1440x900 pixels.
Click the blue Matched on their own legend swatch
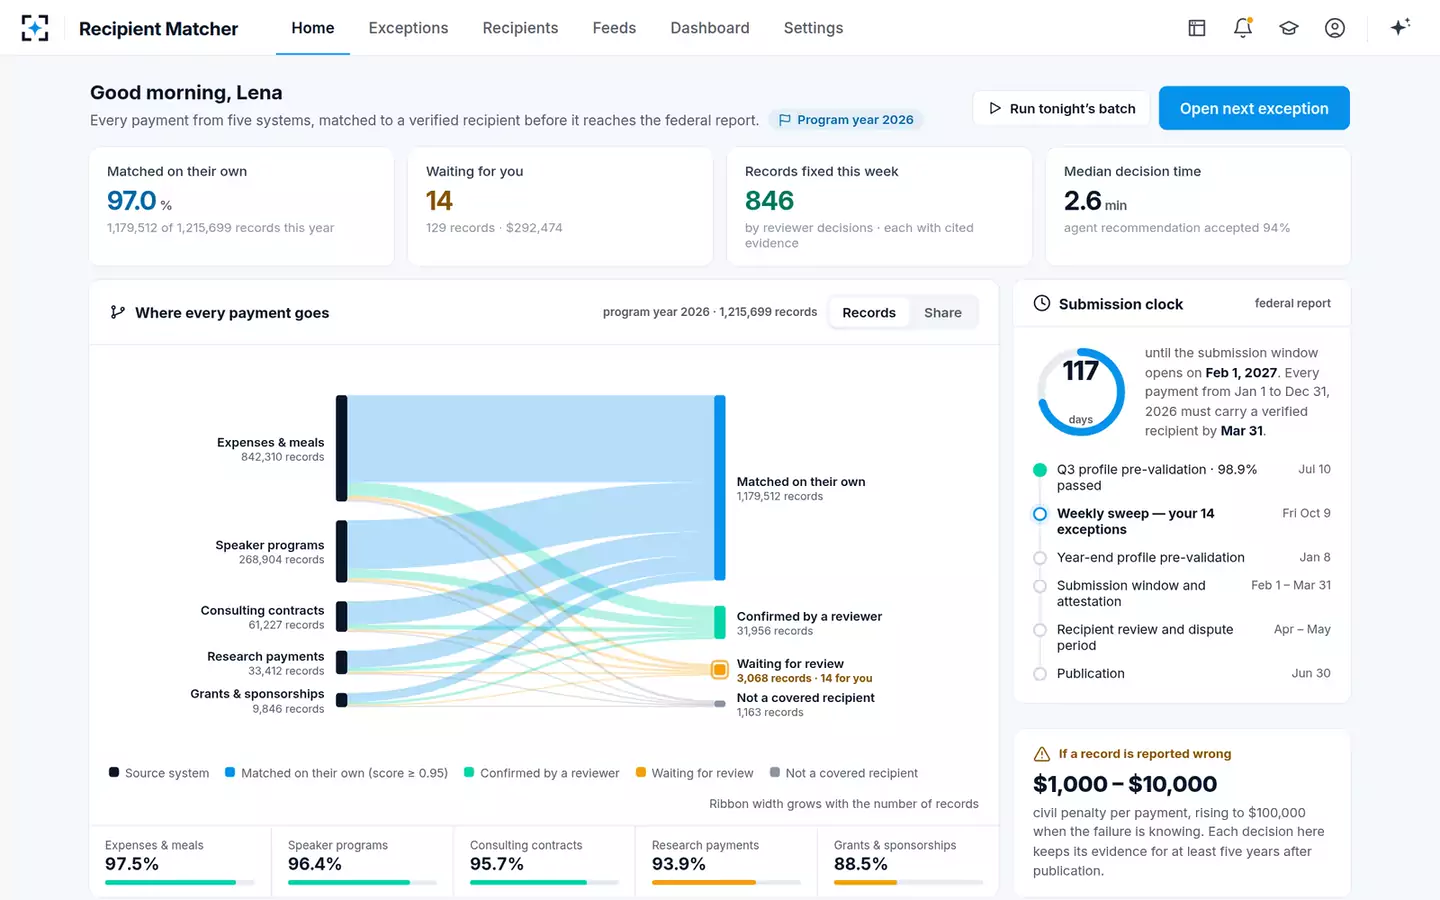[230, 772]
